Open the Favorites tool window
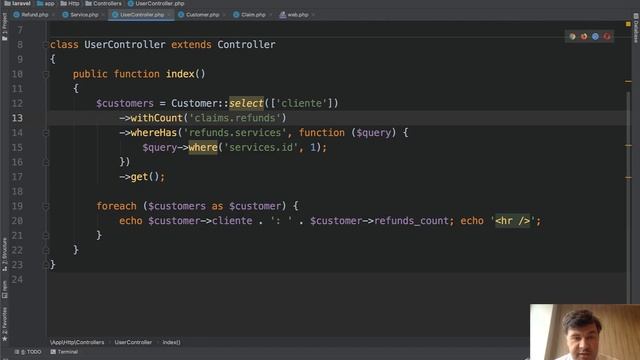This screenshot has width=640, height=360. tap(4, 324)
